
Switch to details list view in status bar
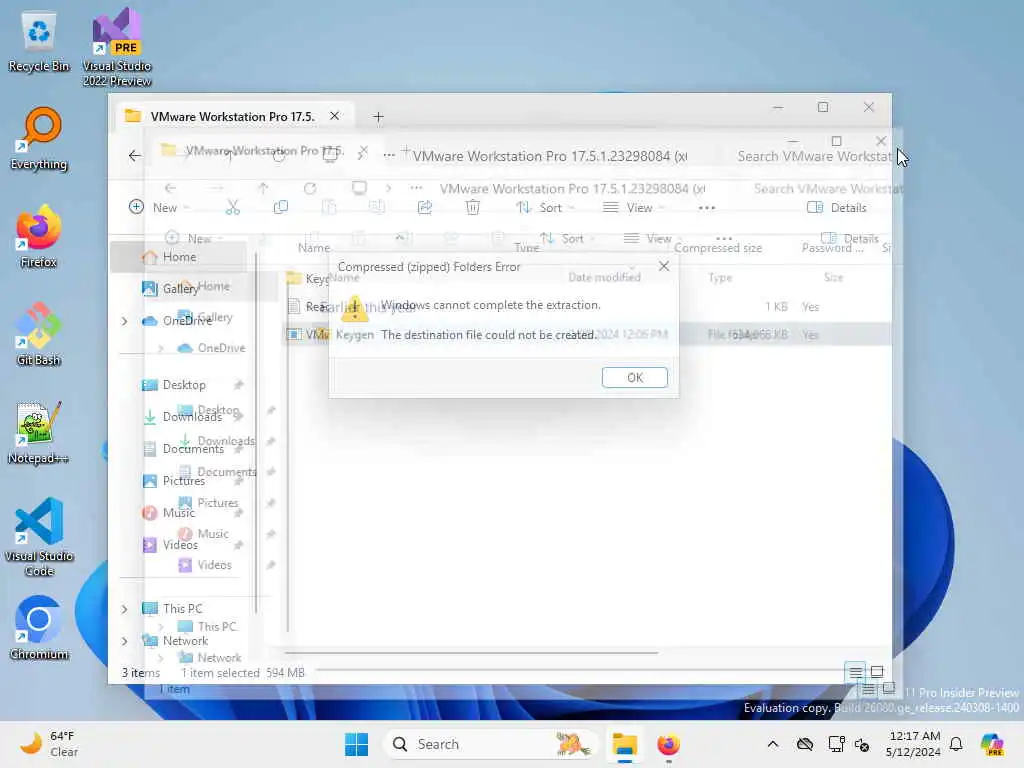tap(855, 671)
